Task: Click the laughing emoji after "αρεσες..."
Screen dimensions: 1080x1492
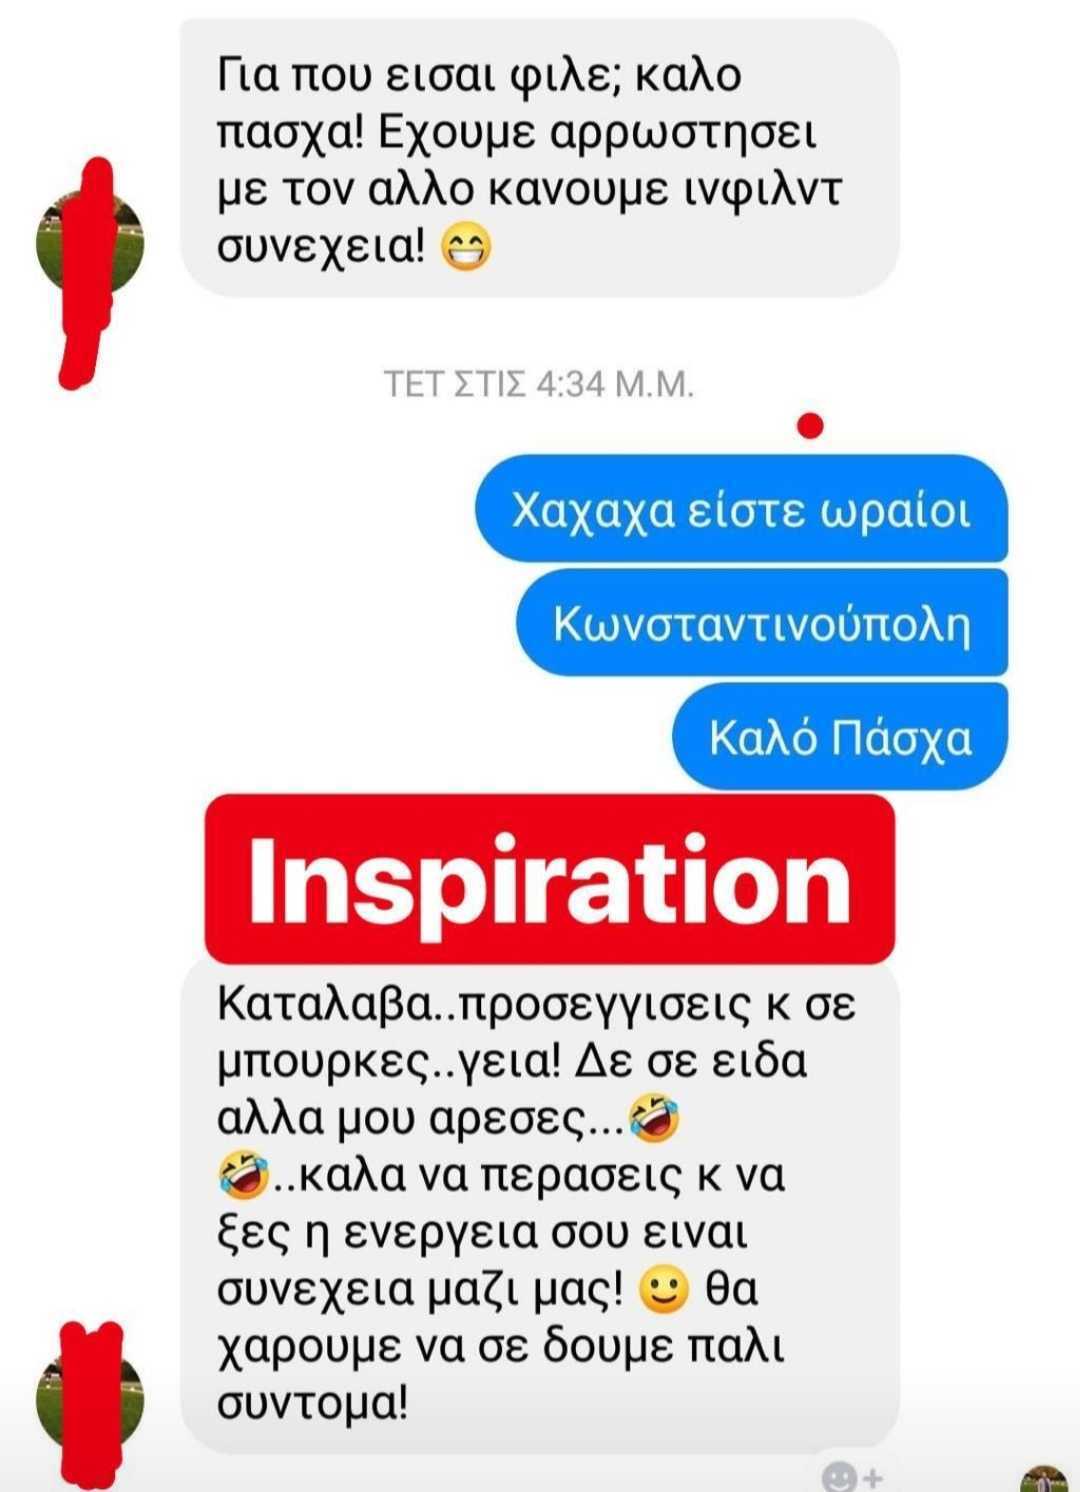Action: pyautogui.click(x=654, y=1117)
